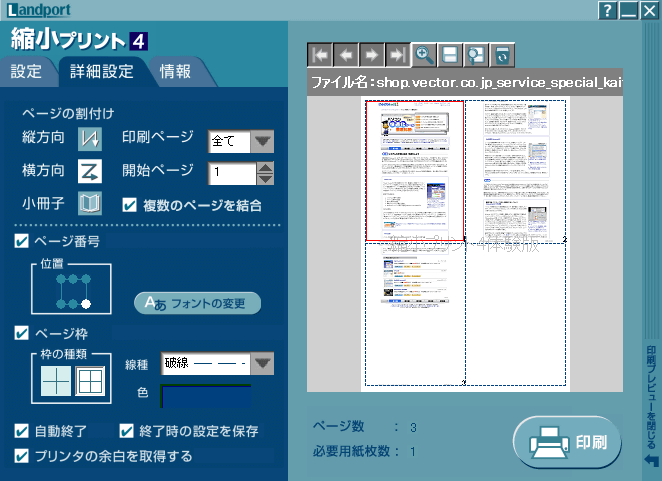Click the フォントの変更 button
662x481 pixels.
pyautogui.click(x=197, y=302)
